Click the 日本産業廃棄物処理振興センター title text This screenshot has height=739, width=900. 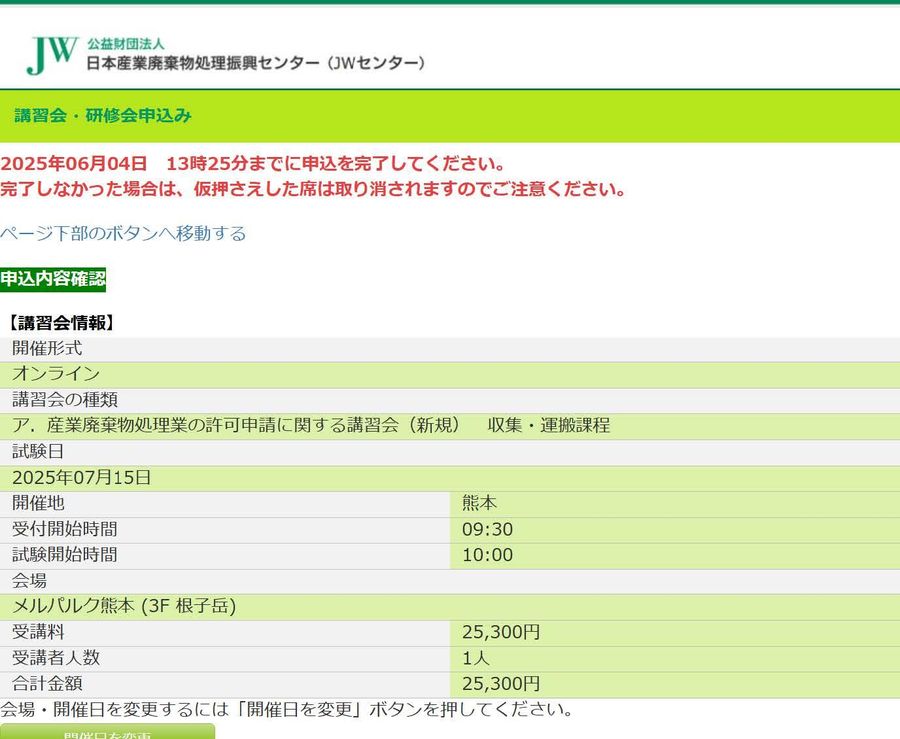coord(256,63)
